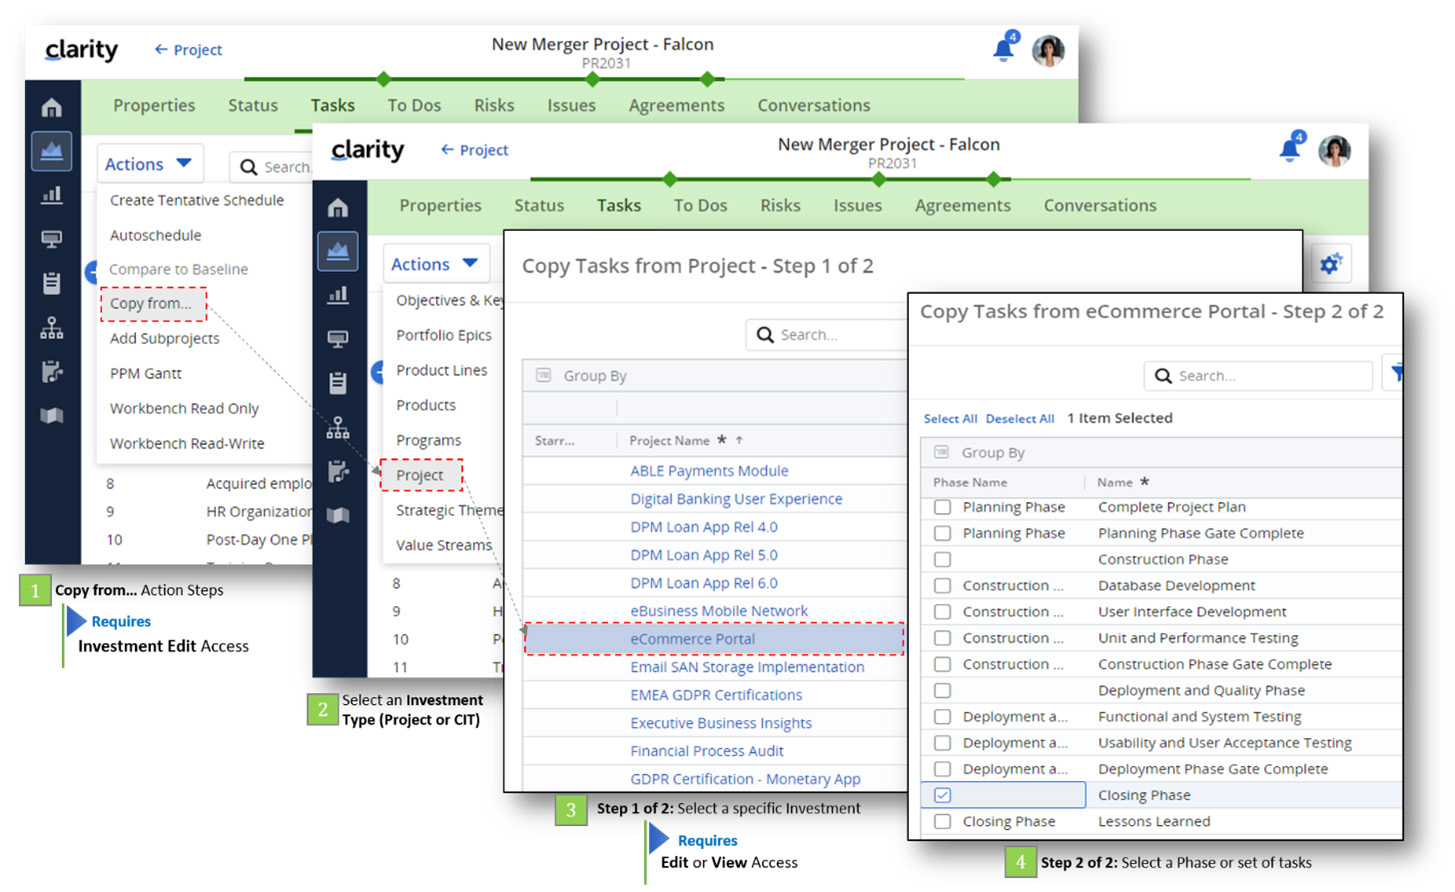
Task: Click Group By icon in Step 1 dialog
Action: [543, 375]
